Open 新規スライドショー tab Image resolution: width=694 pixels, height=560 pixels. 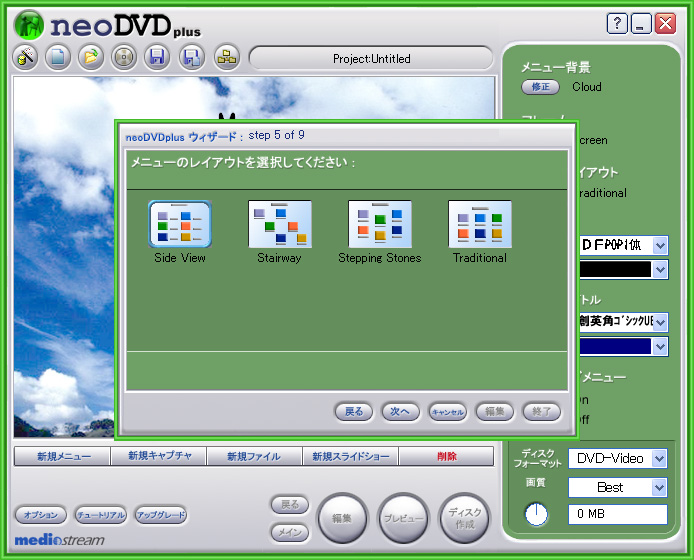pyautogui.click(x=351, y=456)
